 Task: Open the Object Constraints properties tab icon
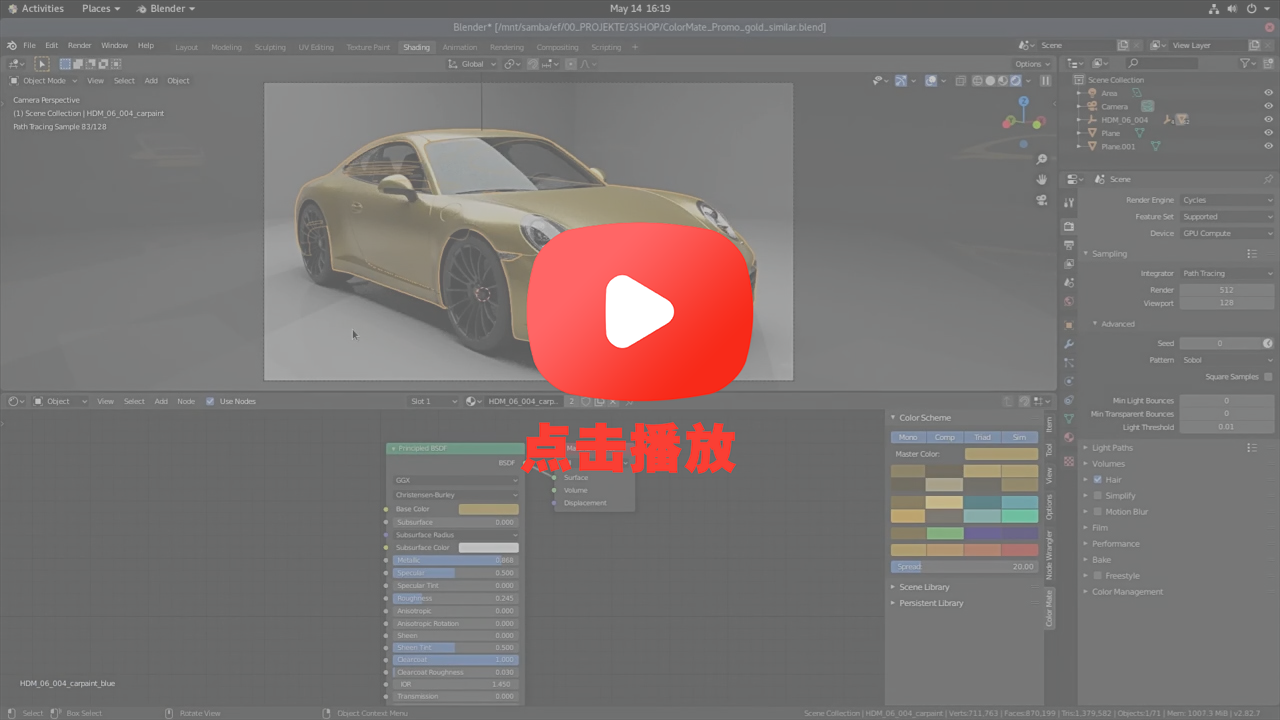1069,401
